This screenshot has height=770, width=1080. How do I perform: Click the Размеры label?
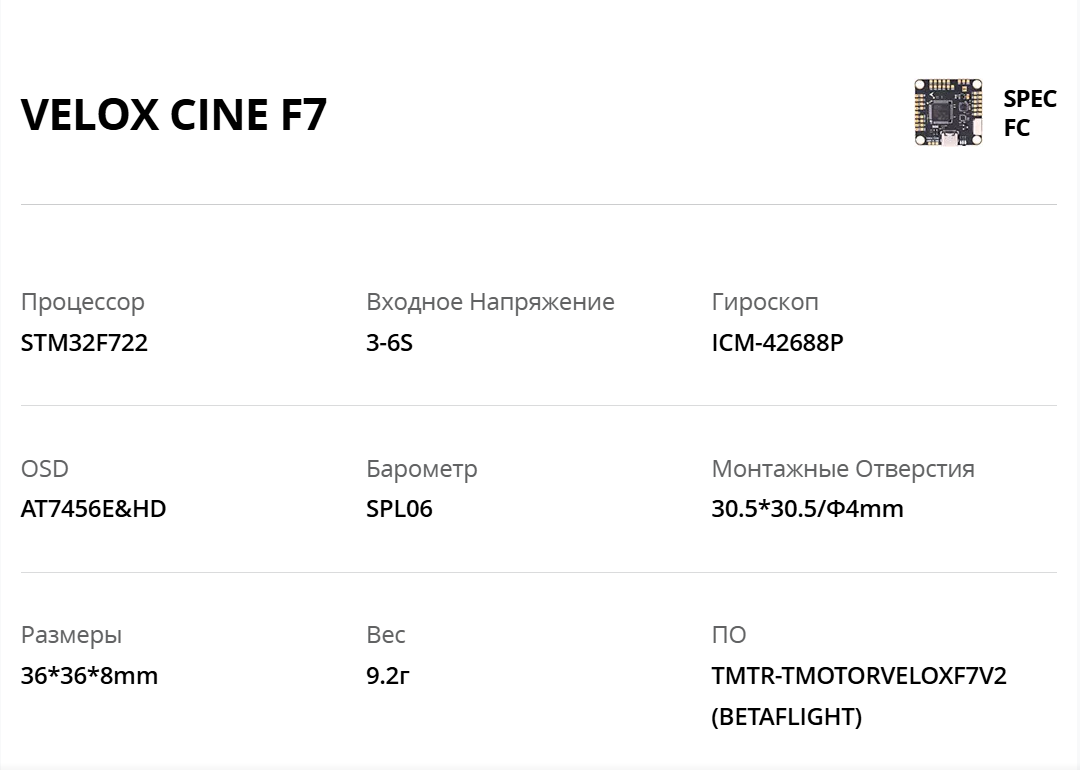(x=72, y=635)
